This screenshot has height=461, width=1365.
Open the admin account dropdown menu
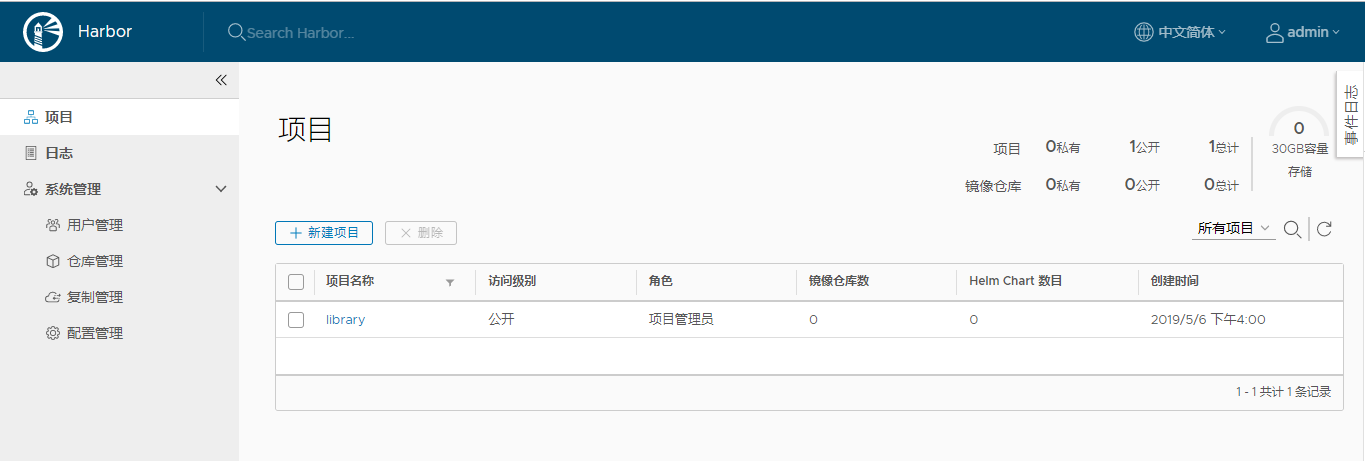(1312, 32)
